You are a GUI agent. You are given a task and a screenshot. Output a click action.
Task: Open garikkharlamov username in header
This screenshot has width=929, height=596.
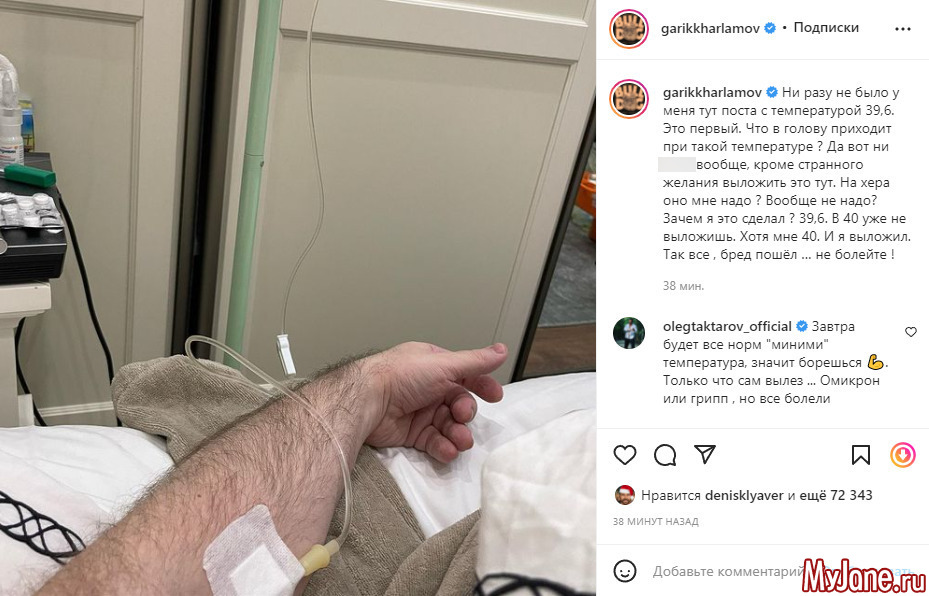point(710,28)
